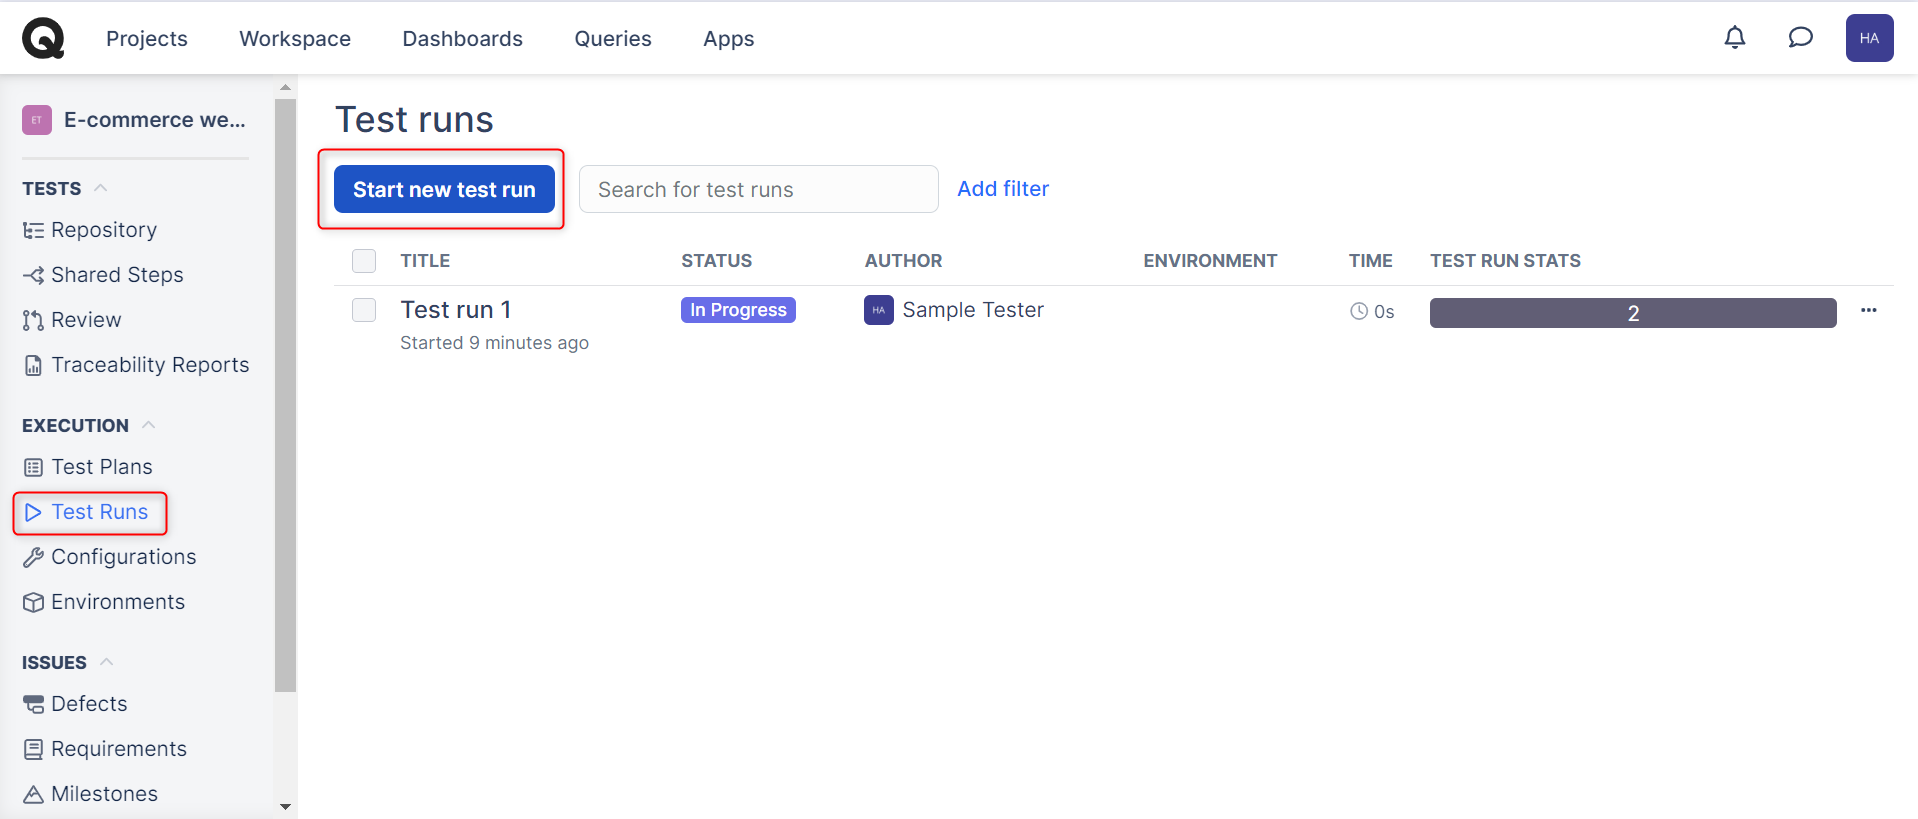The width and height of the screenshot is (1918, 819).
Task: Click the test run stats progress bar
Action: tap(1632, 313)
